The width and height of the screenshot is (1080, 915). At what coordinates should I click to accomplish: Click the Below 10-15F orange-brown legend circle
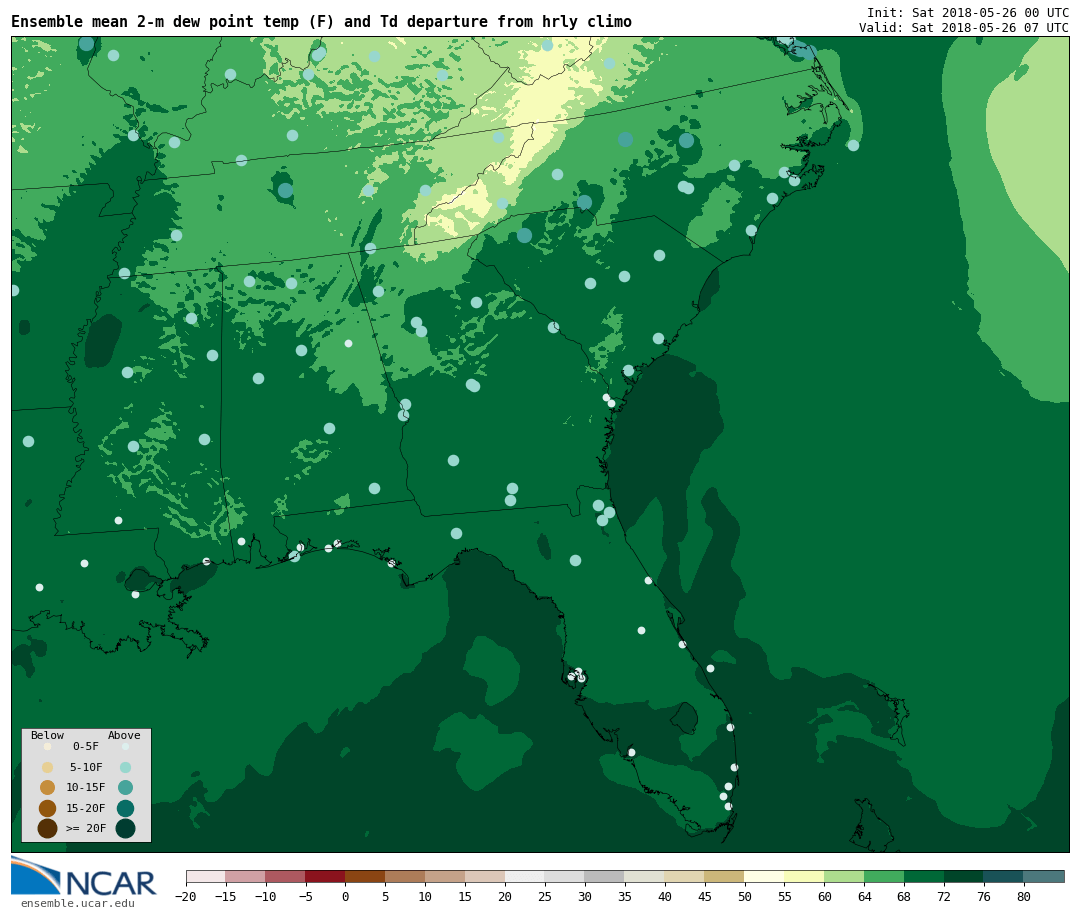[47, 788]
